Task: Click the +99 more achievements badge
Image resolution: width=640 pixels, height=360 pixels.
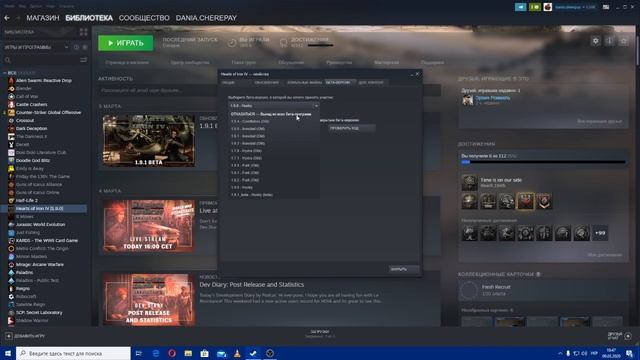Action: pos(600,233)
